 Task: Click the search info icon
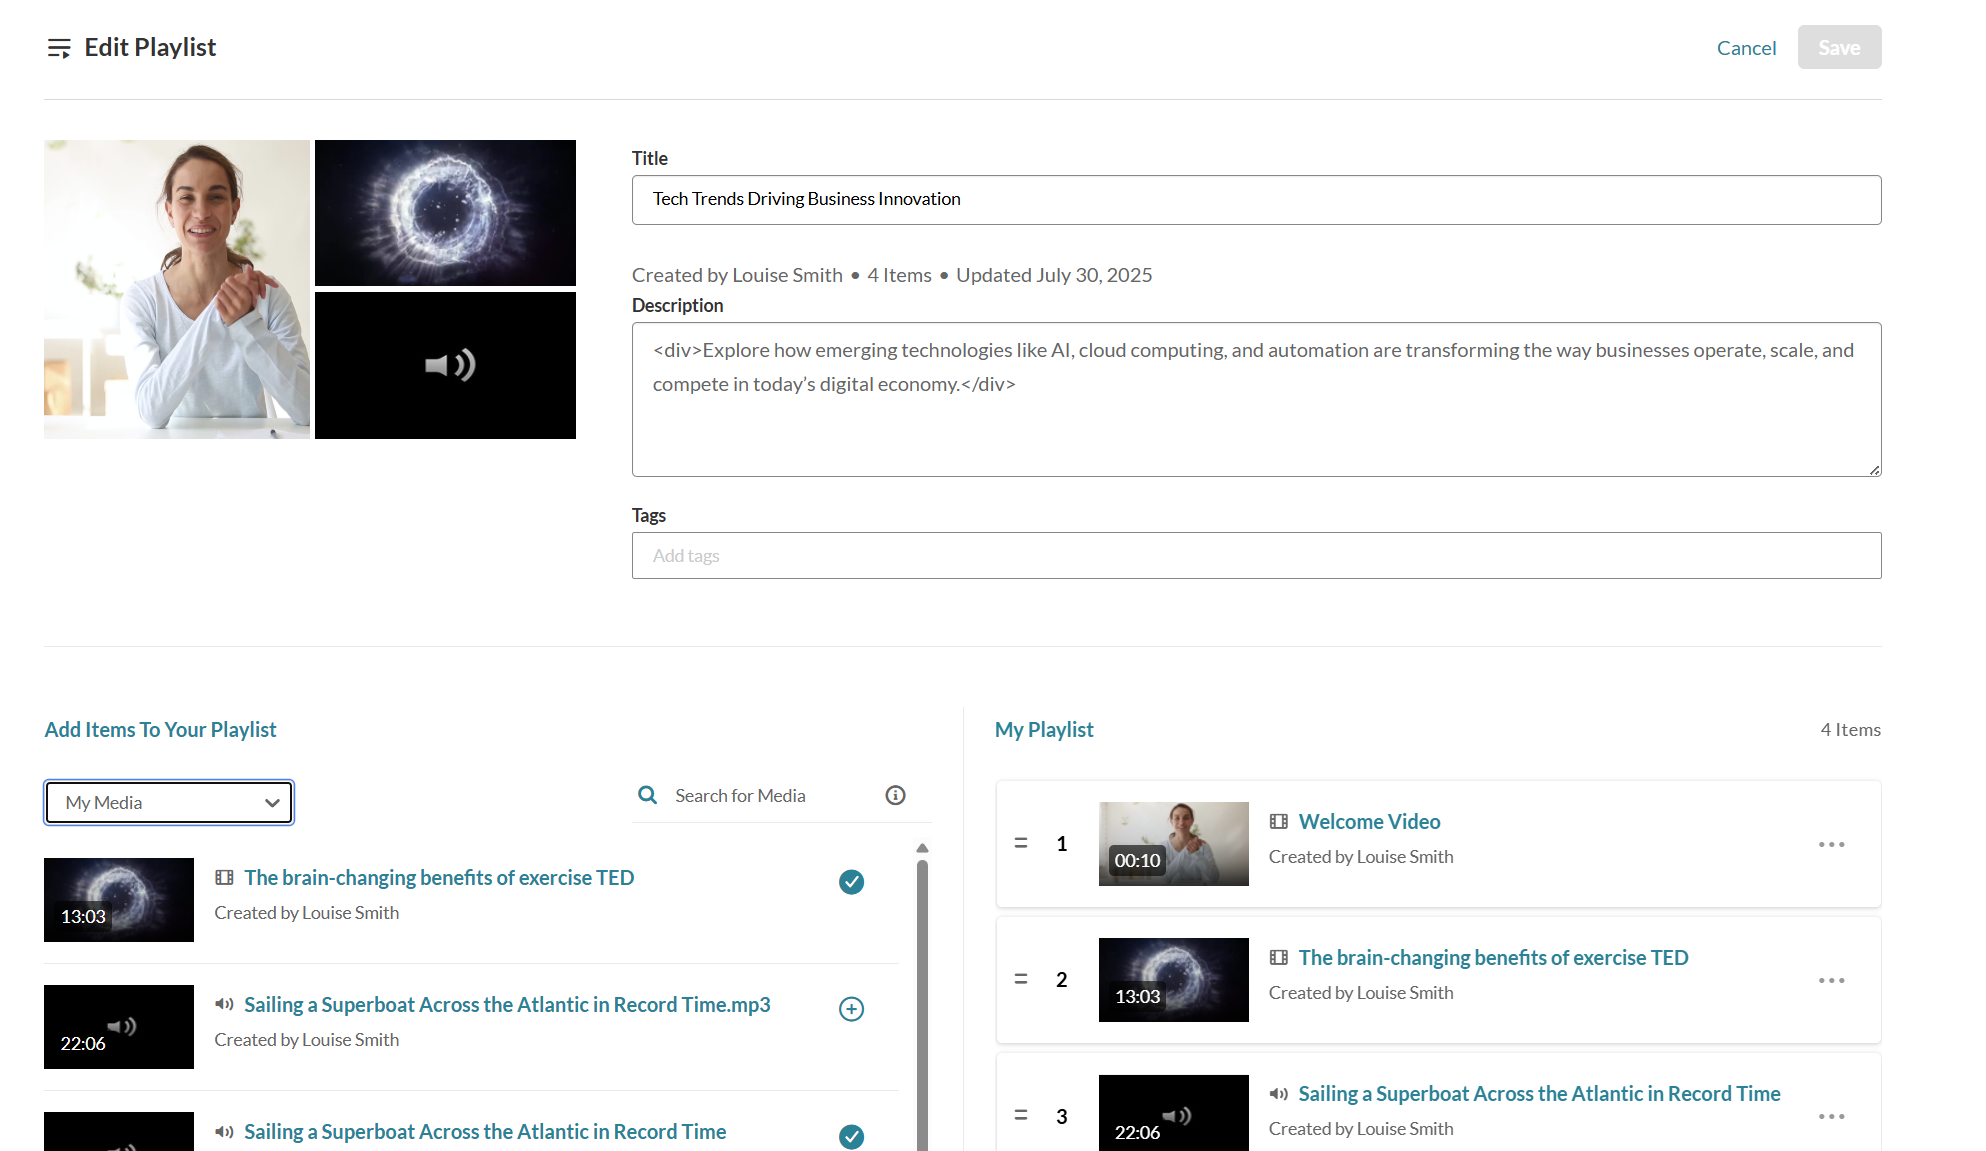(x=895, y=795)
